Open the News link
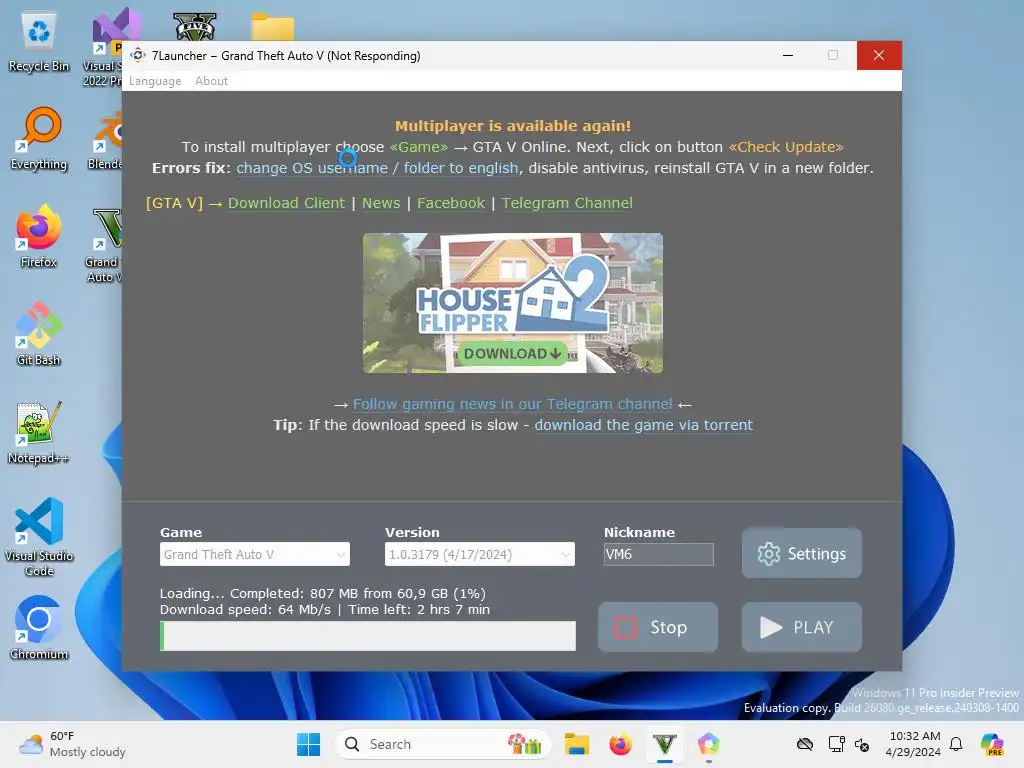Image resolution: width=1024 pixels, height=768 pixels. pyautogui.click(x=381, y=203)
